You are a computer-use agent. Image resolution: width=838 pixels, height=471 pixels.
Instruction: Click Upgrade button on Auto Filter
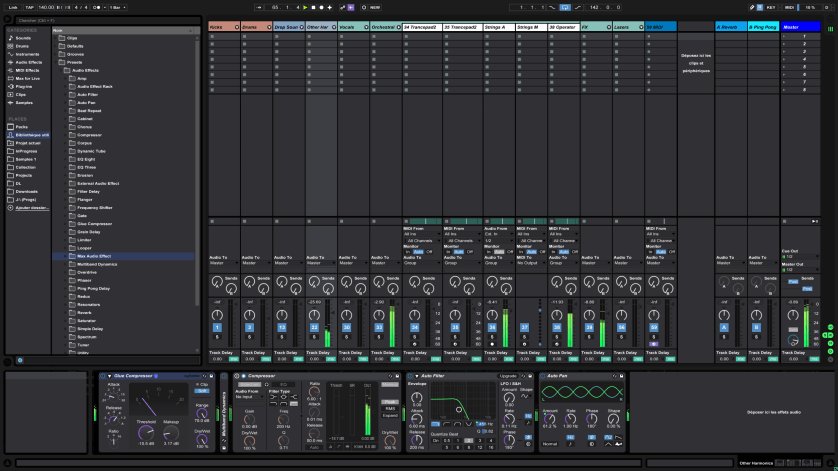pyautogui.click(x=508, y=376)
